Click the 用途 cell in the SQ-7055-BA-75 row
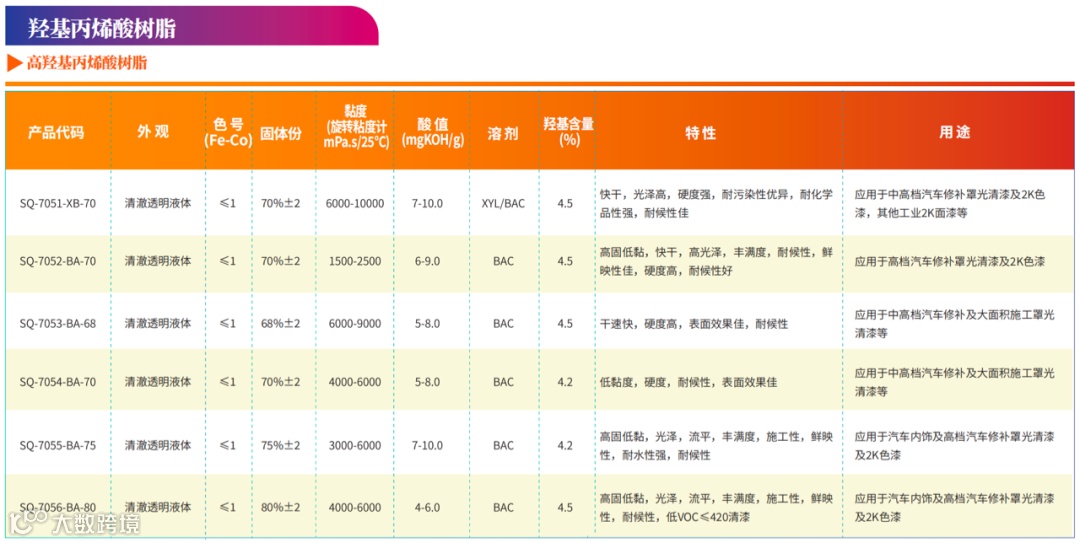Viewport: 1080px width, 543px height. [955, 446]
